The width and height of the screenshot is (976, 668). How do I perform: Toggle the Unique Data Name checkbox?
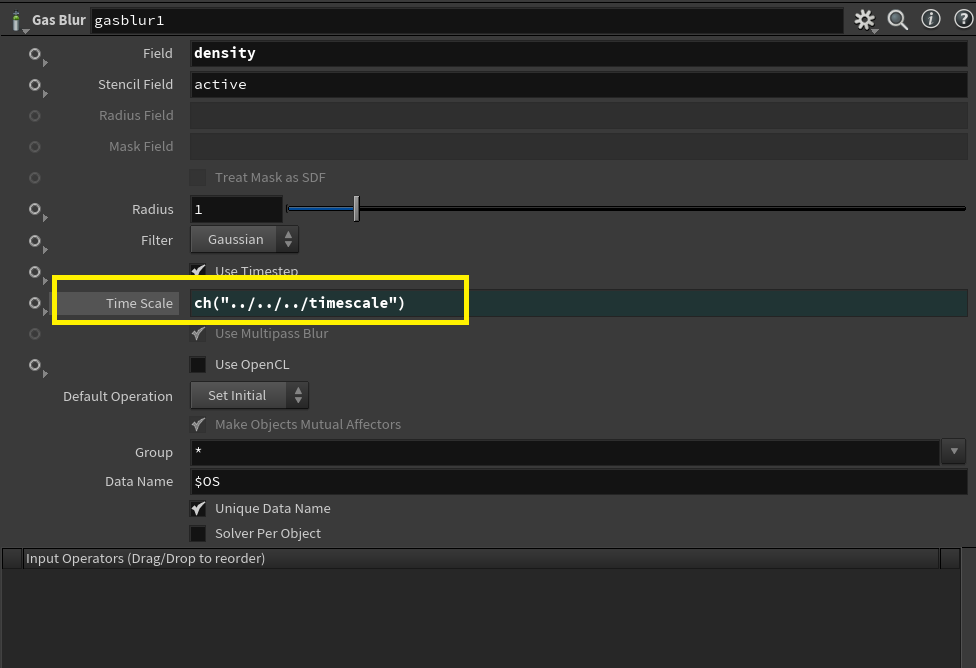pyautogui.click(x=198, y=509)
